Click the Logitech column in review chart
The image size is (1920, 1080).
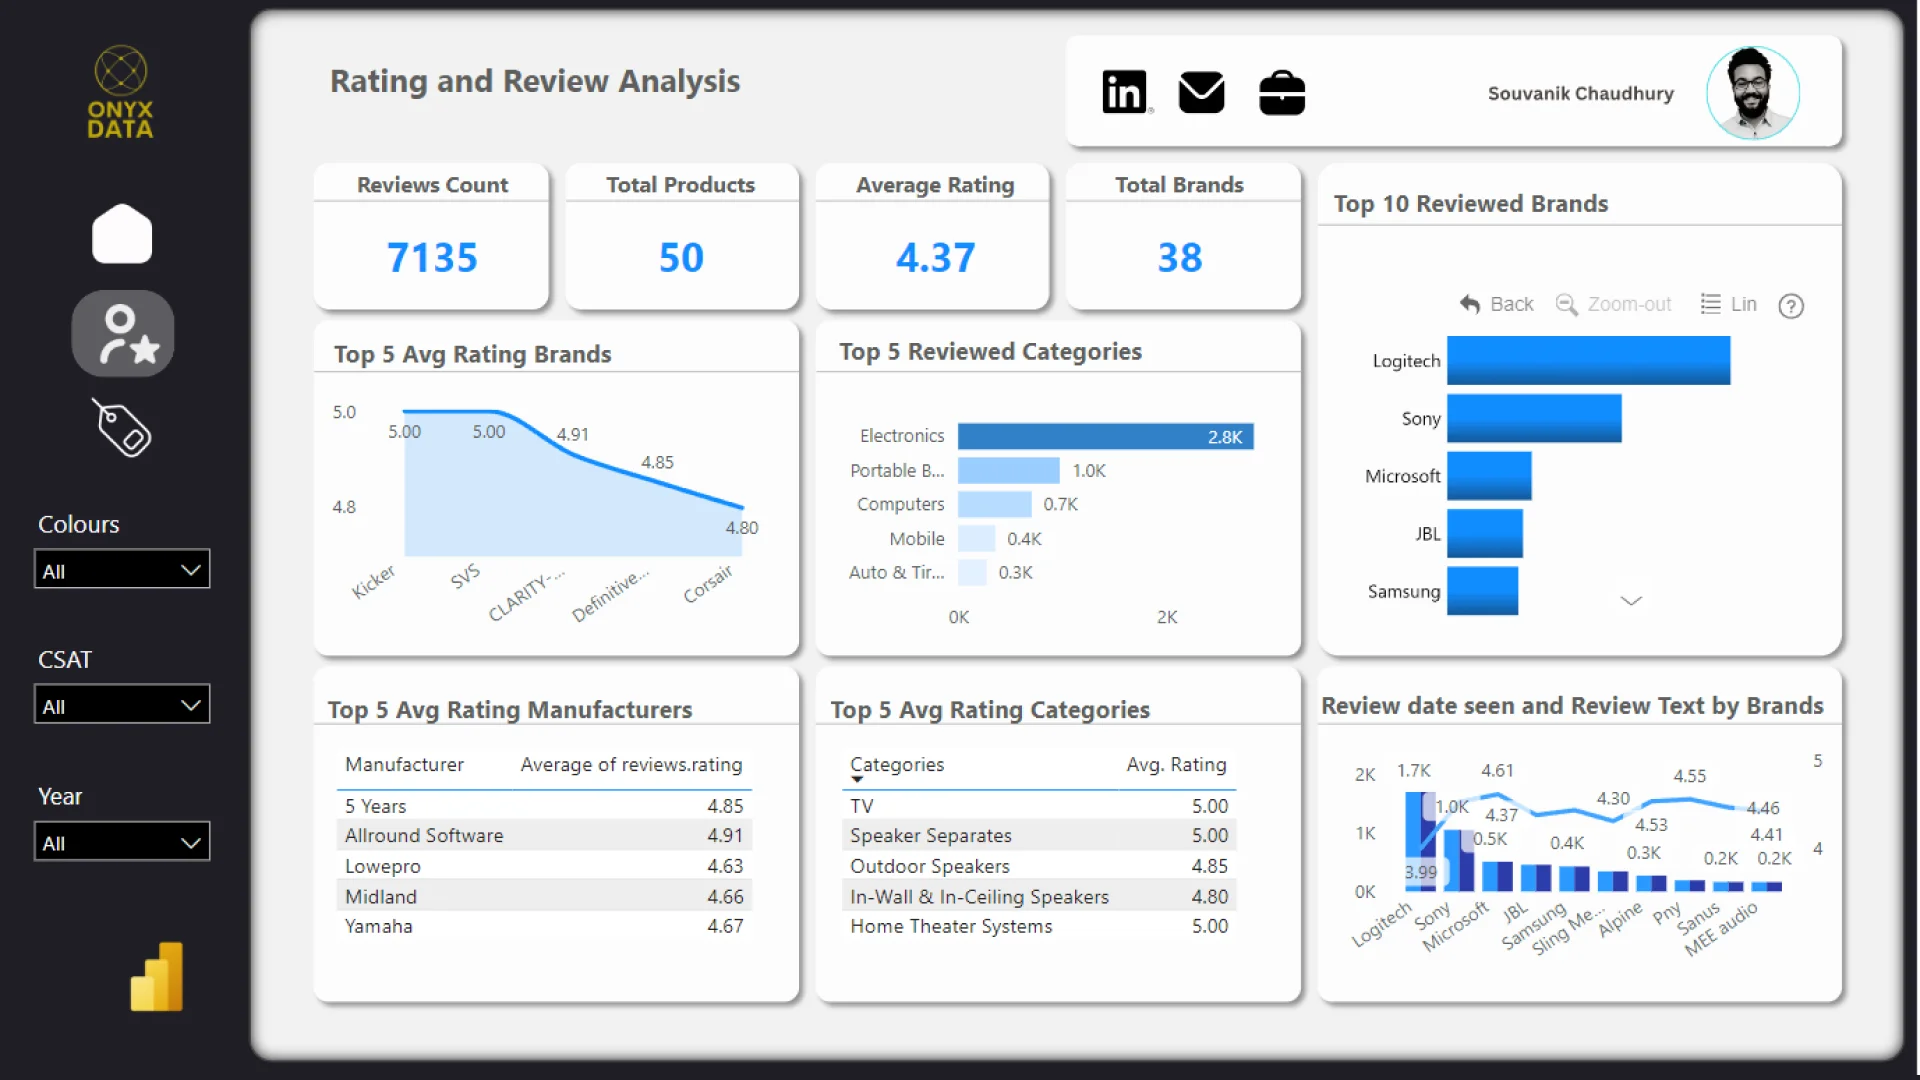(x=1420, y=841)
